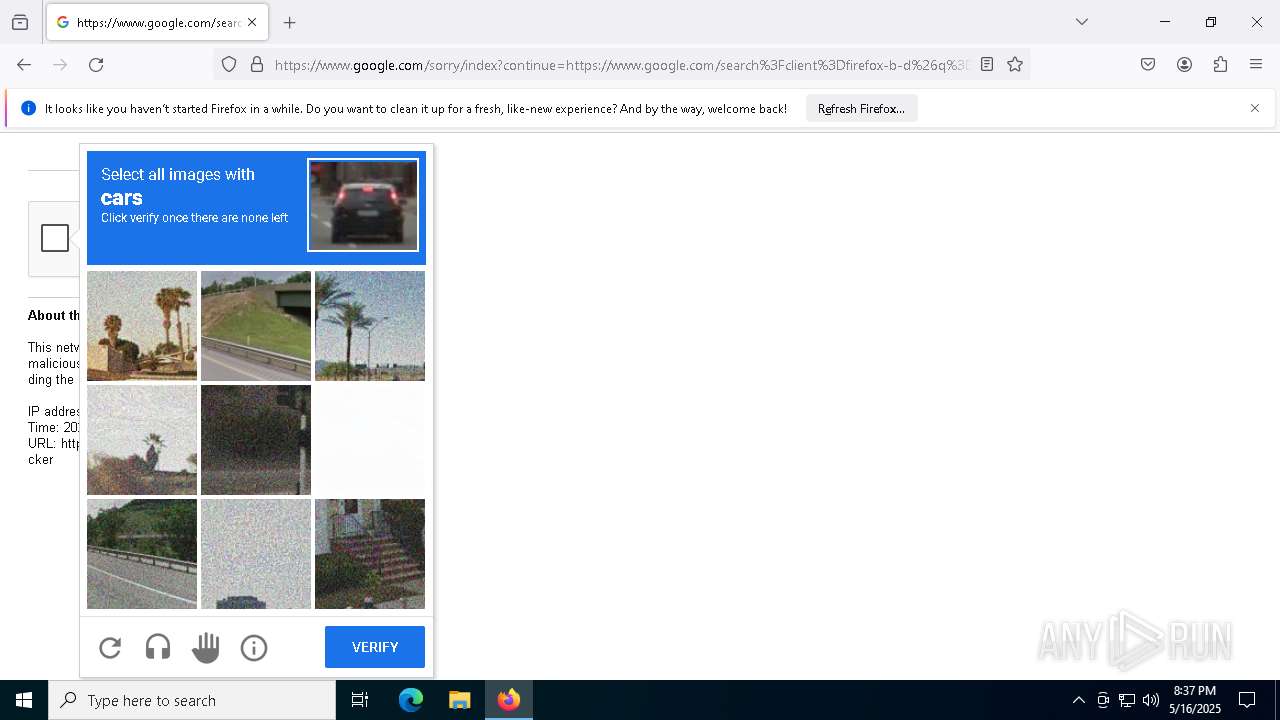Open the clock showing 8:37 PM
Screen dimensions: 1280x720
click(1195, 700)
